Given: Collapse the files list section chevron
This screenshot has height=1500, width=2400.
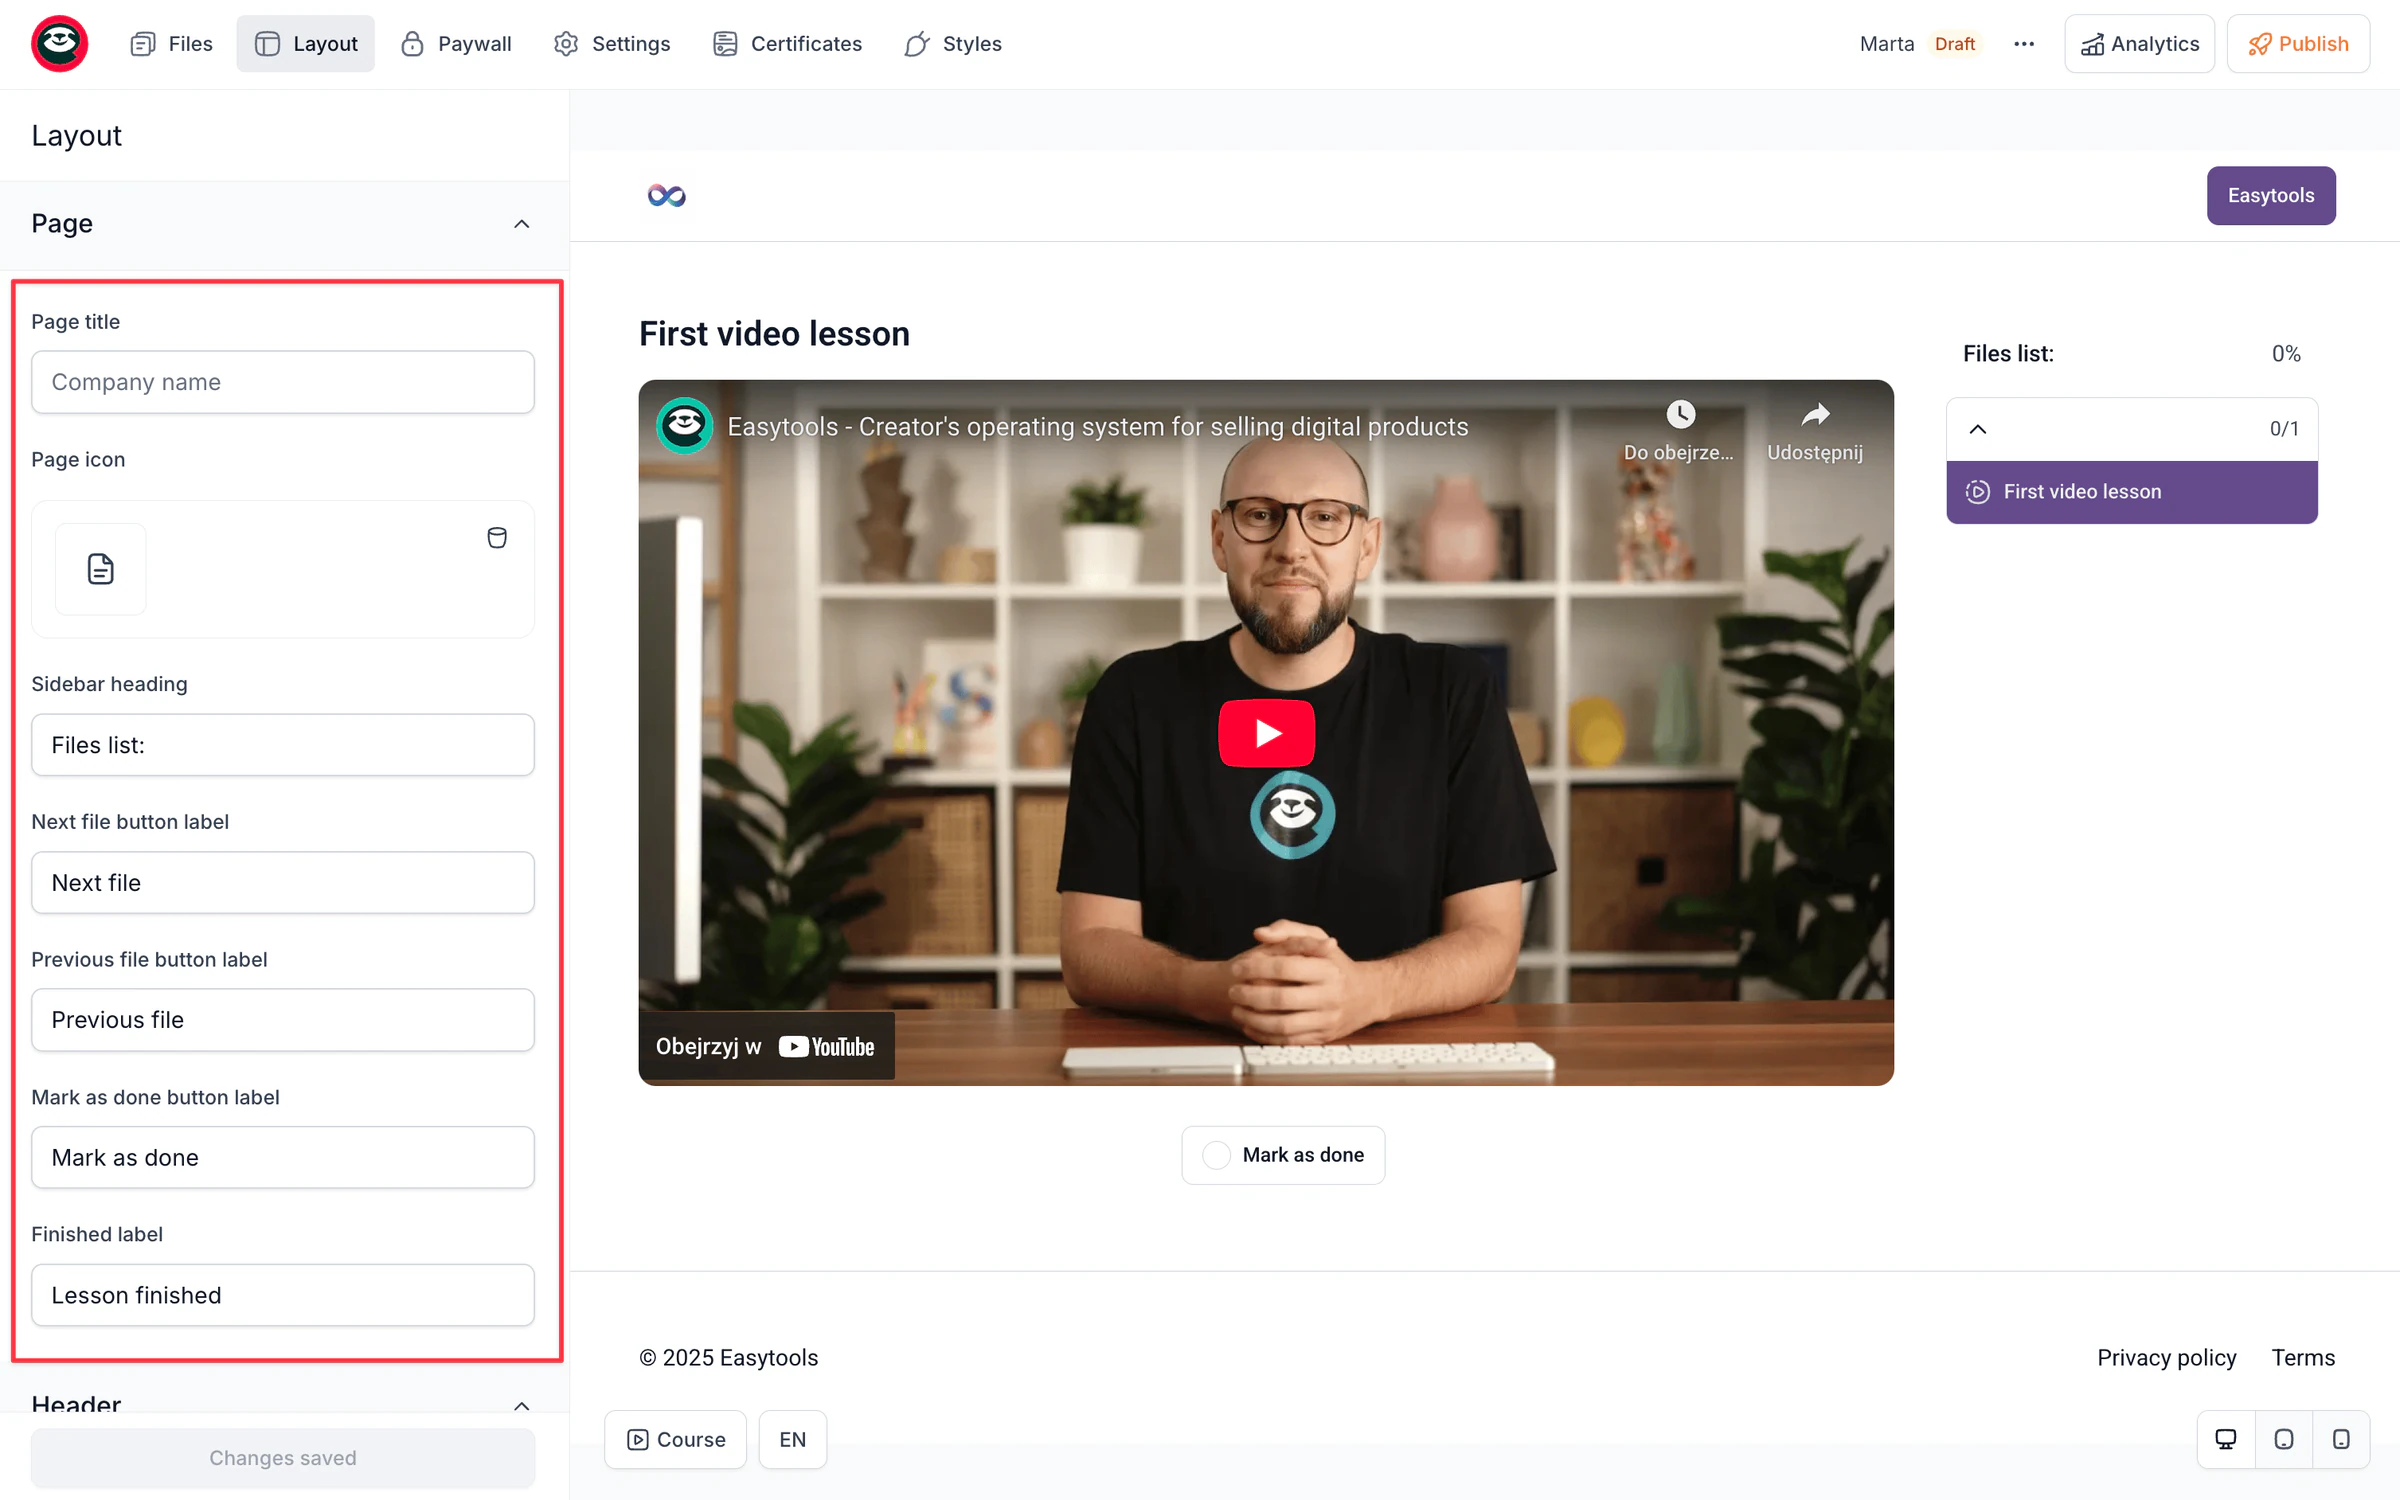Looking at the screenshot, I should (x=1978, y=429).
